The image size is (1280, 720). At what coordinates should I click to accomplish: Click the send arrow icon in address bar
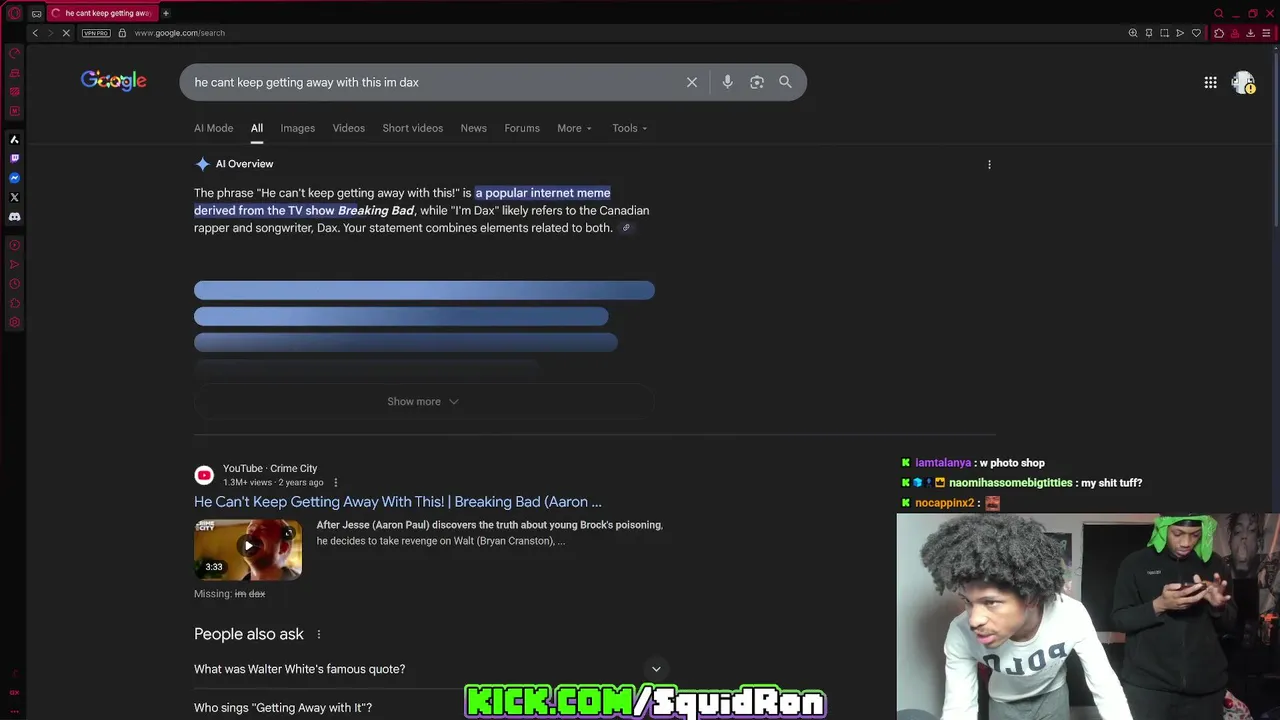(x=1180, y=33)
